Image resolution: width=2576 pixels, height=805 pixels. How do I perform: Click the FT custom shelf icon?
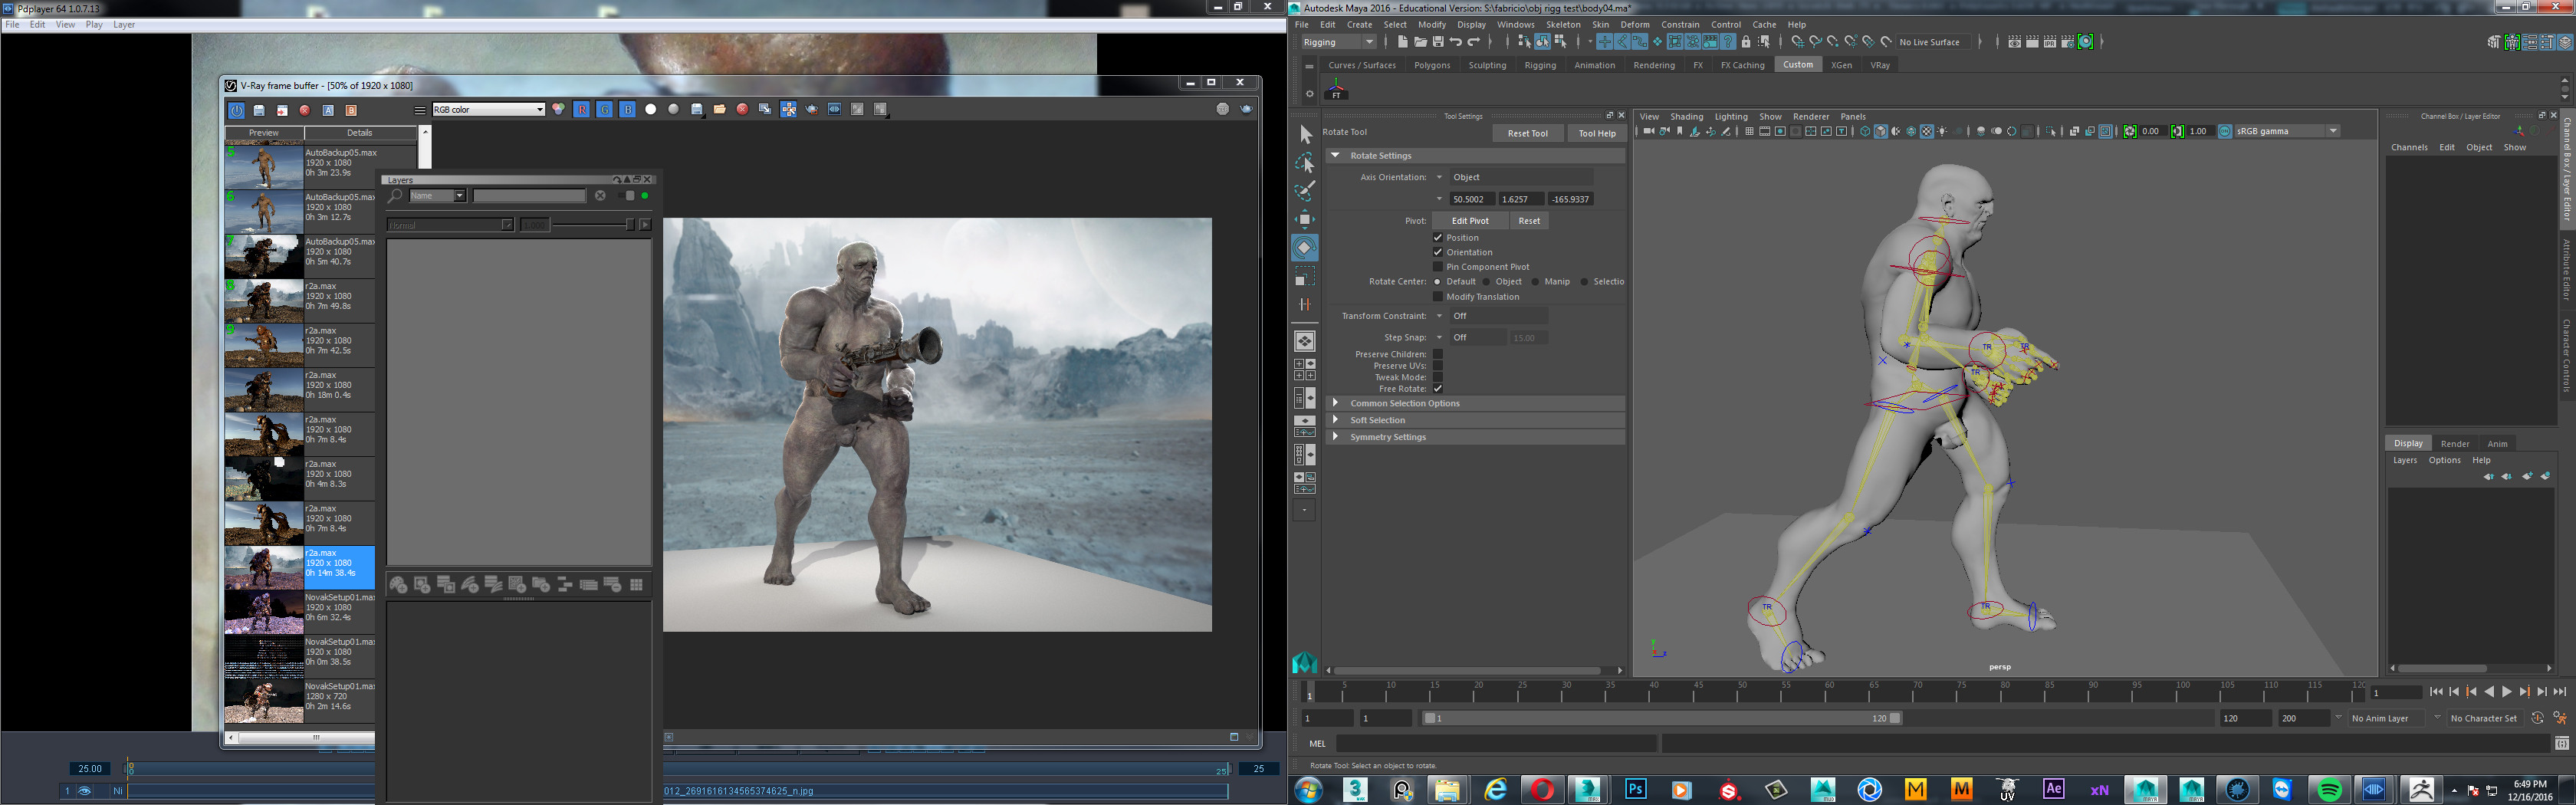1336,90
